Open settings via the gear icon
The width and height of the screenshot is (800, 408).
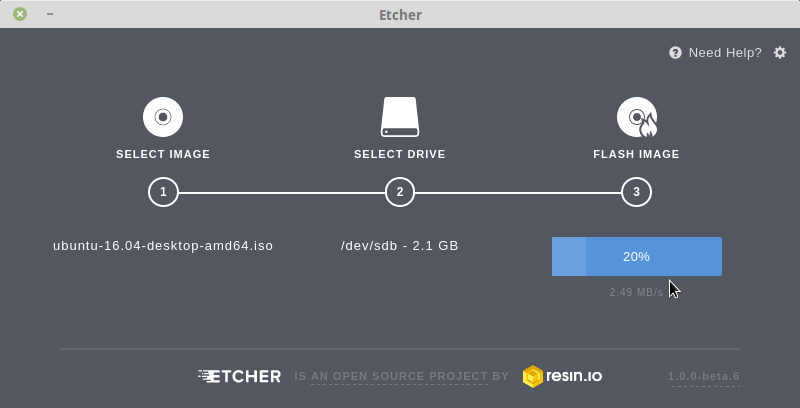pyautogui.click(x=780, y=52)
